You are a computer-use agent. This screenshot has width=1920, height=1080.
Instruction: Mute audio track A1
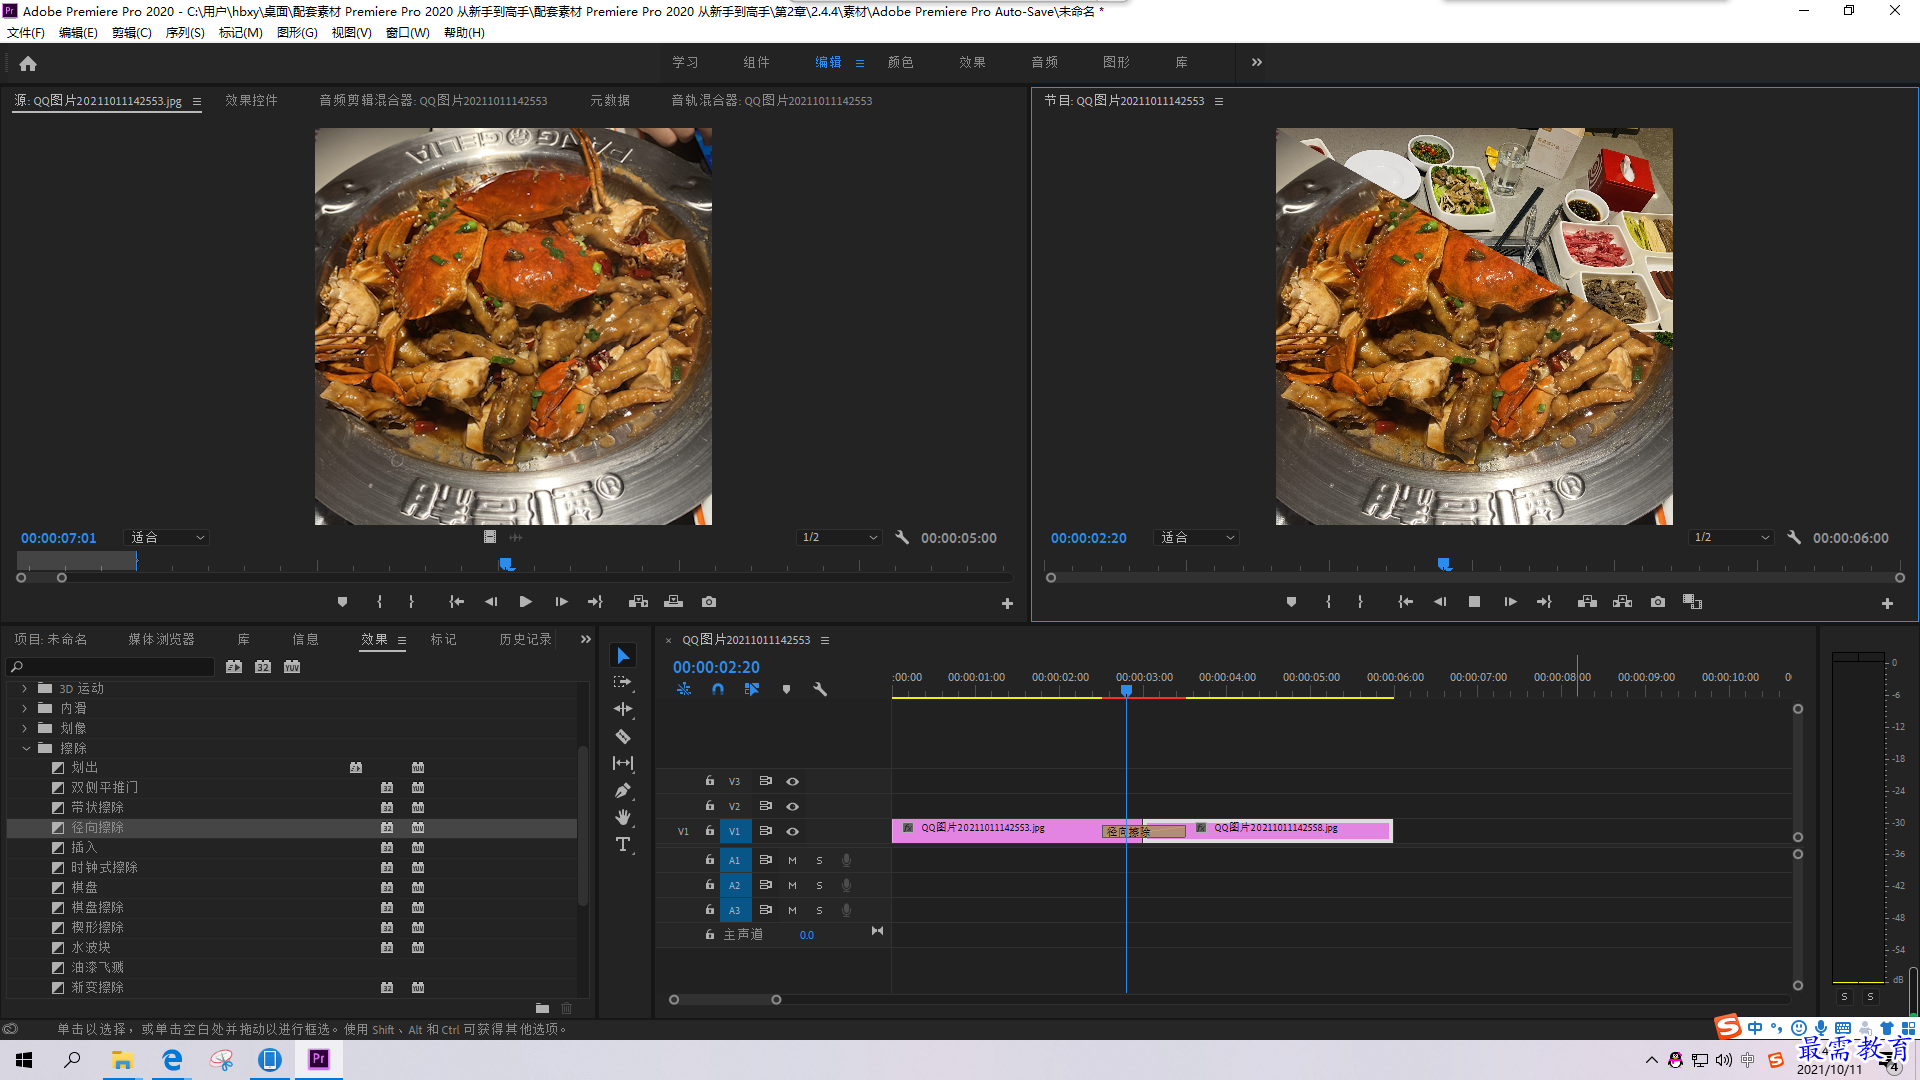click(x=792, y=860)
